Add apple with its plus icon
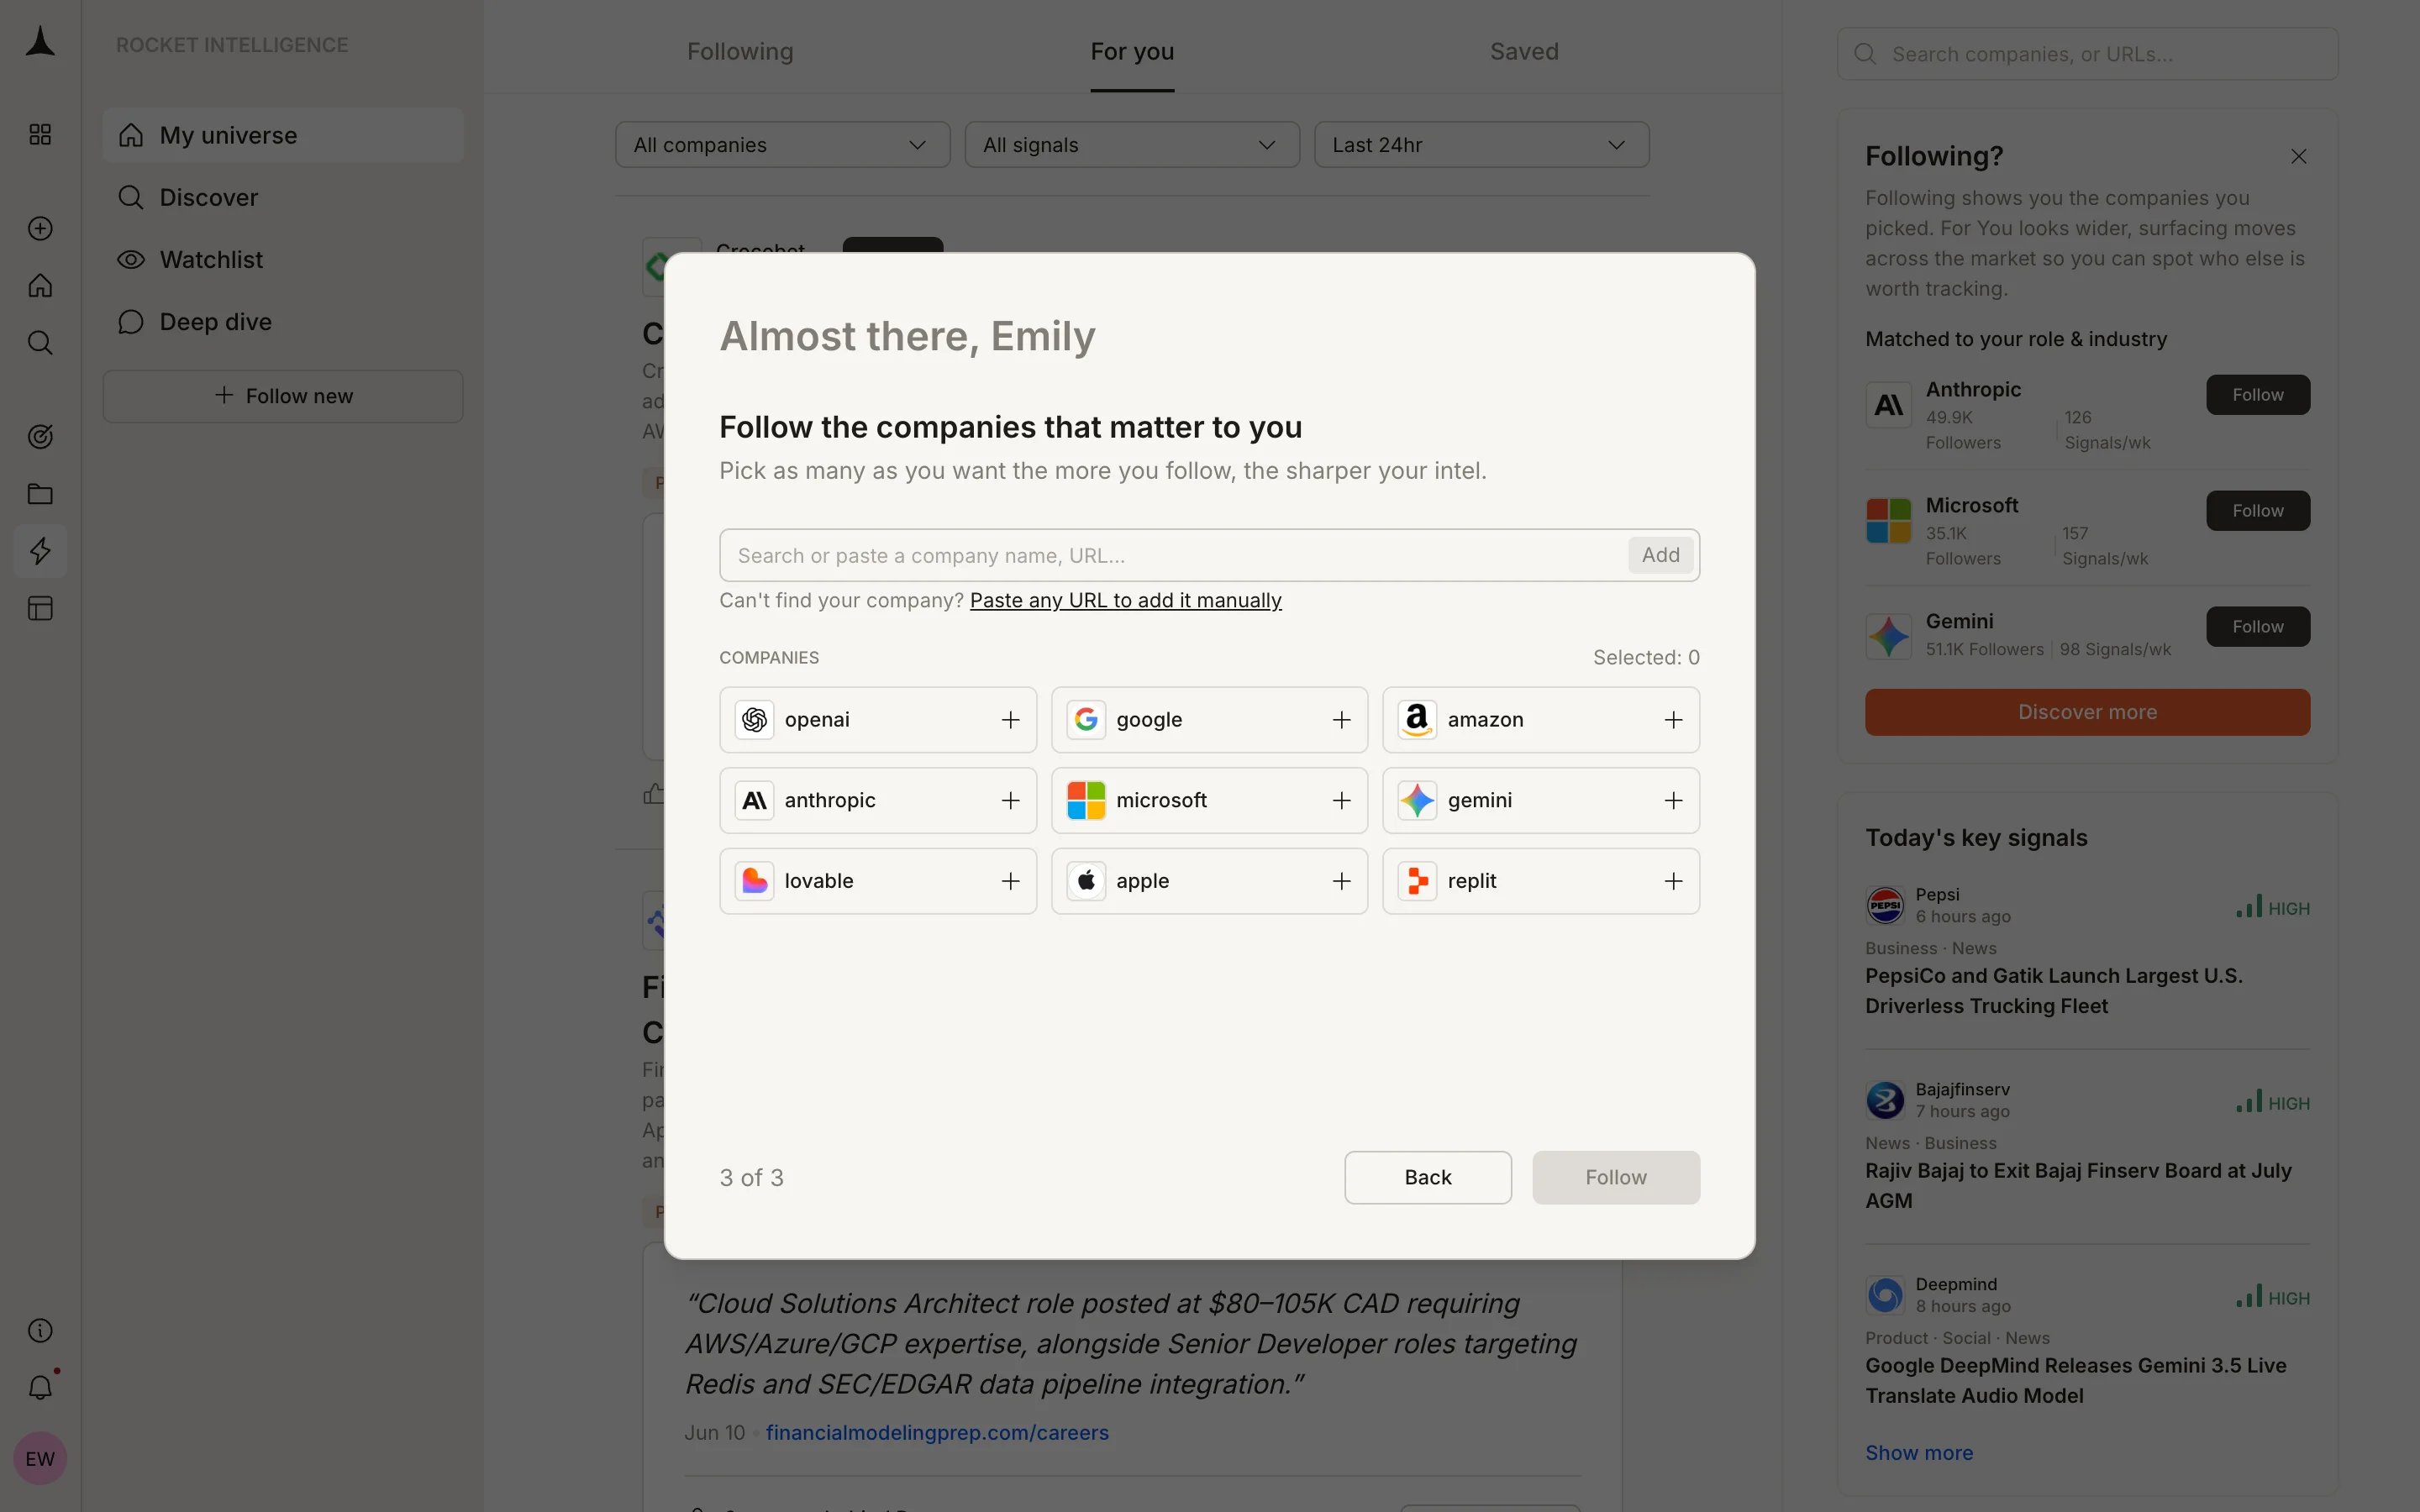 click(x=1341, y=881)
